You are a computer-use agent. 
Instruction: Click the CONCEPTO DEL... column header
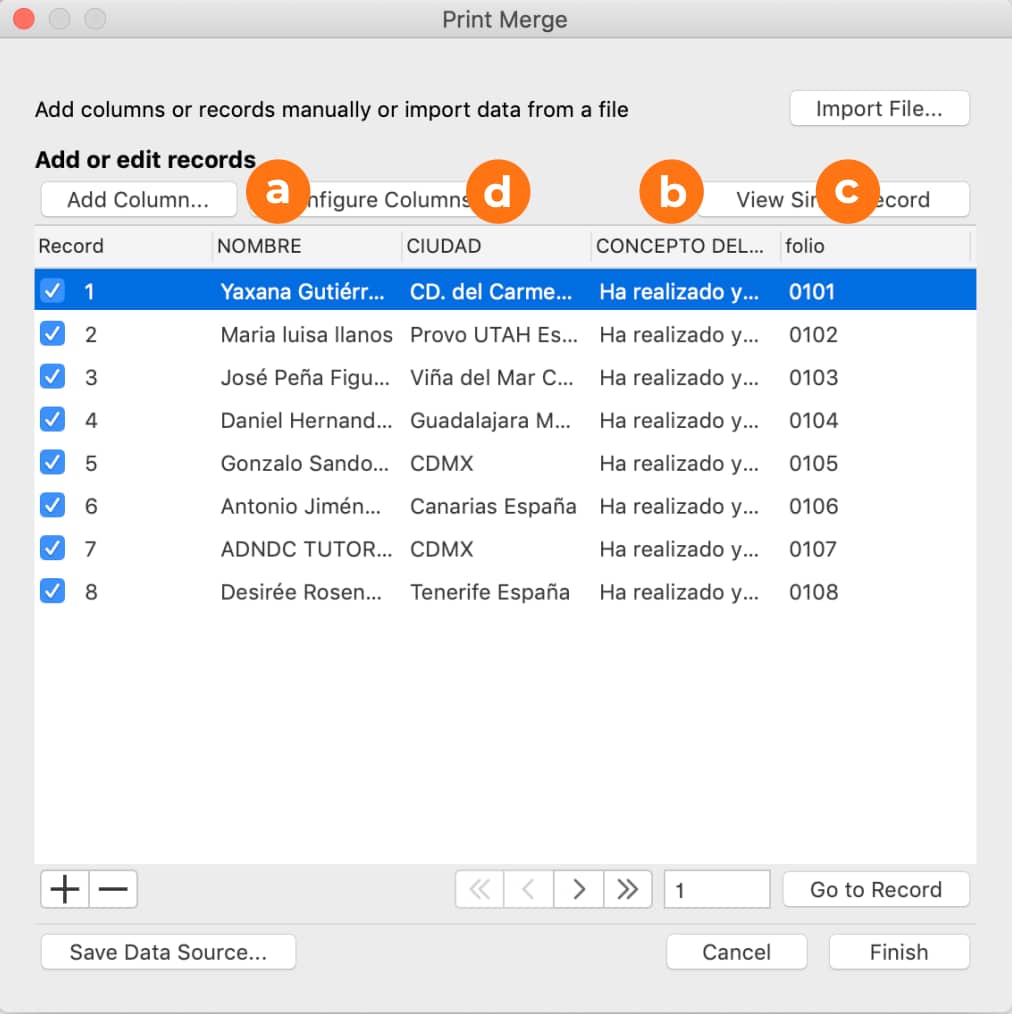tap(685, 246)
